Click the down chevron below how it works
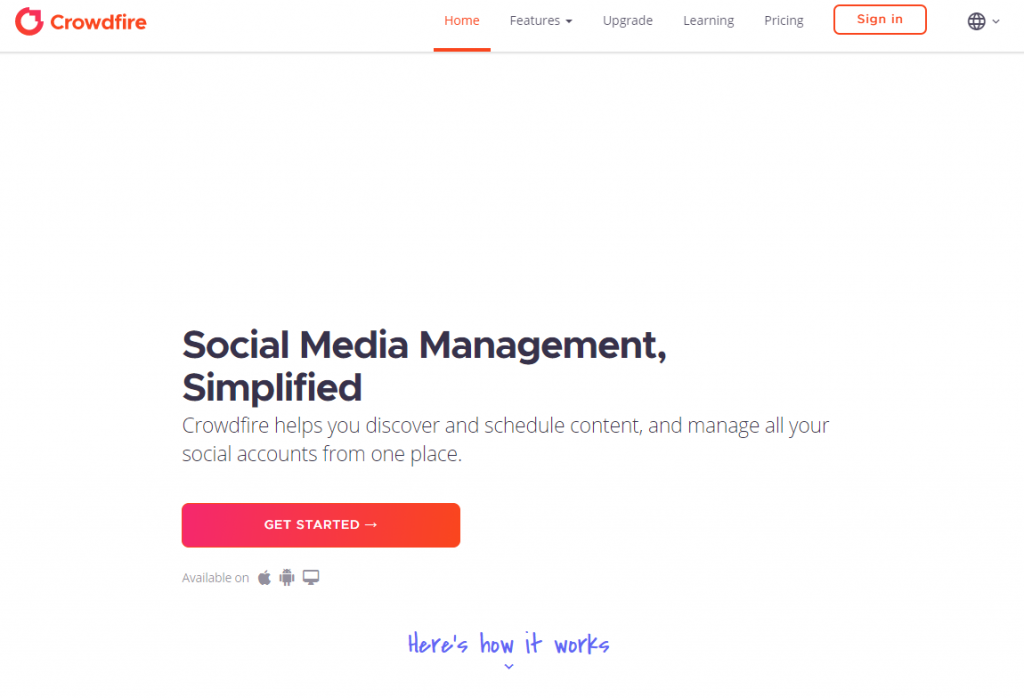Screen dimensions: 1024x698 [509, 667]
